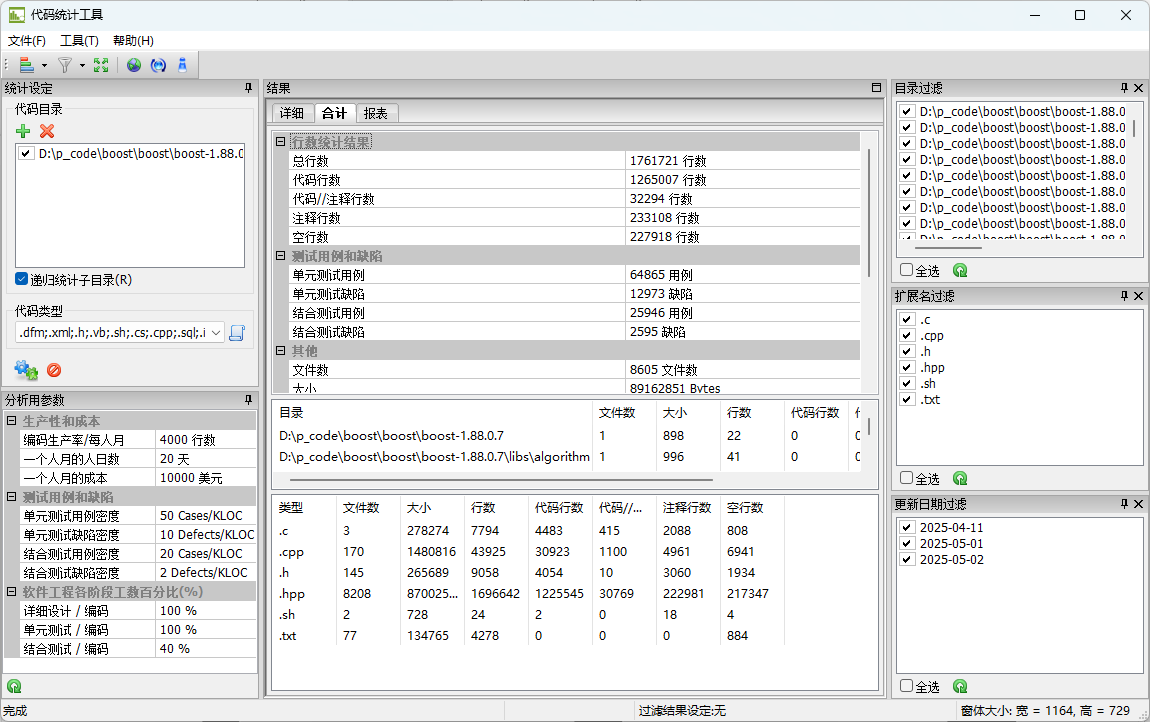The image size is (1150, 722).
Task: Toggle 递归统计子目录 checkbox
Action: (22, 280)
